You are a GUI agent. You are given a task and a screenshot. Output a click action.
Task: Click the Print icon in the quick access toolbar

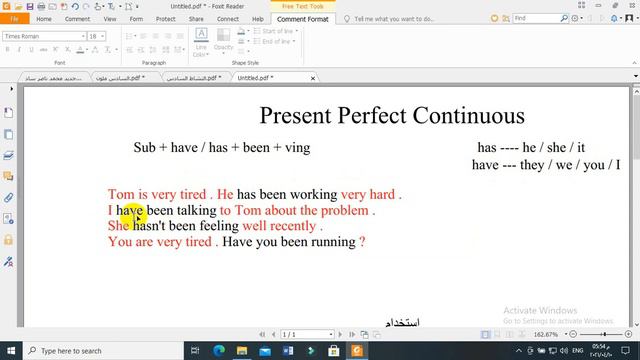pyautogui.click(x=41, y=6)
